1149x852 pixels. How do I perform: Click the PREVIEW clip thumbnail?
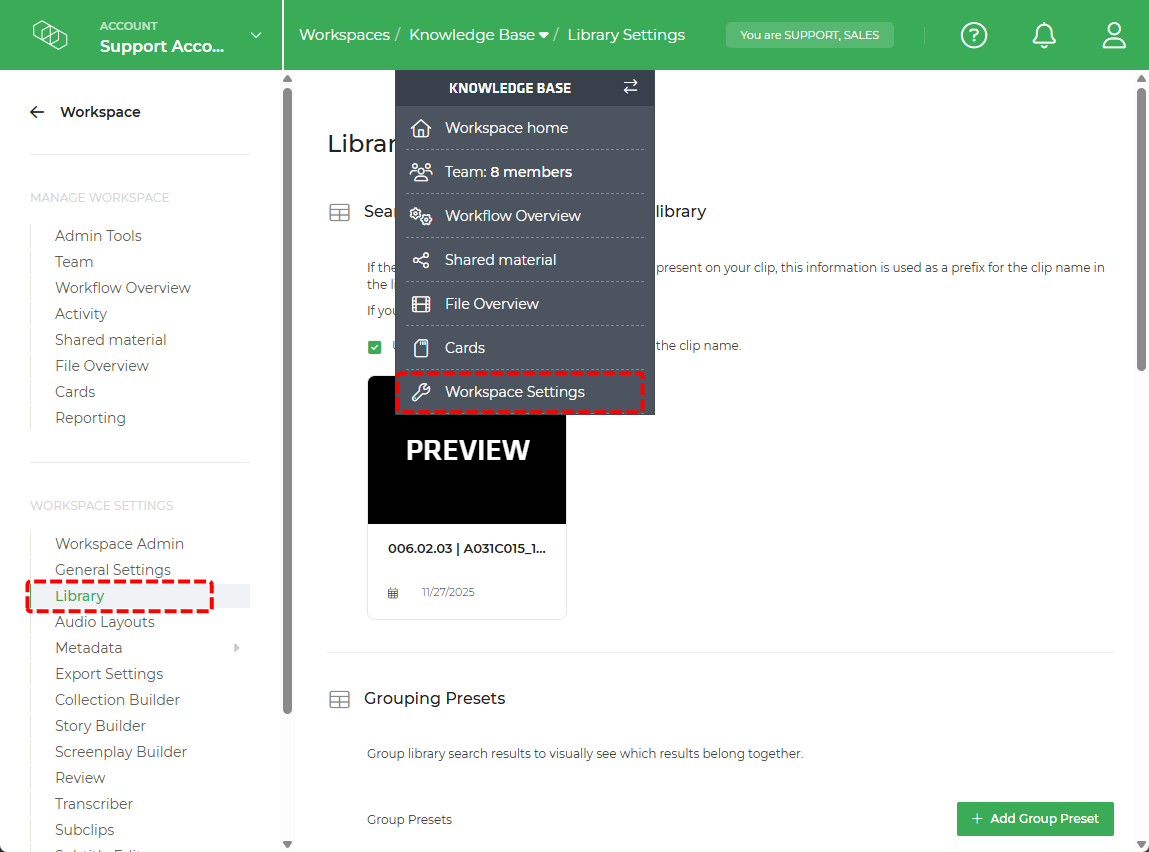coord(467,450)
